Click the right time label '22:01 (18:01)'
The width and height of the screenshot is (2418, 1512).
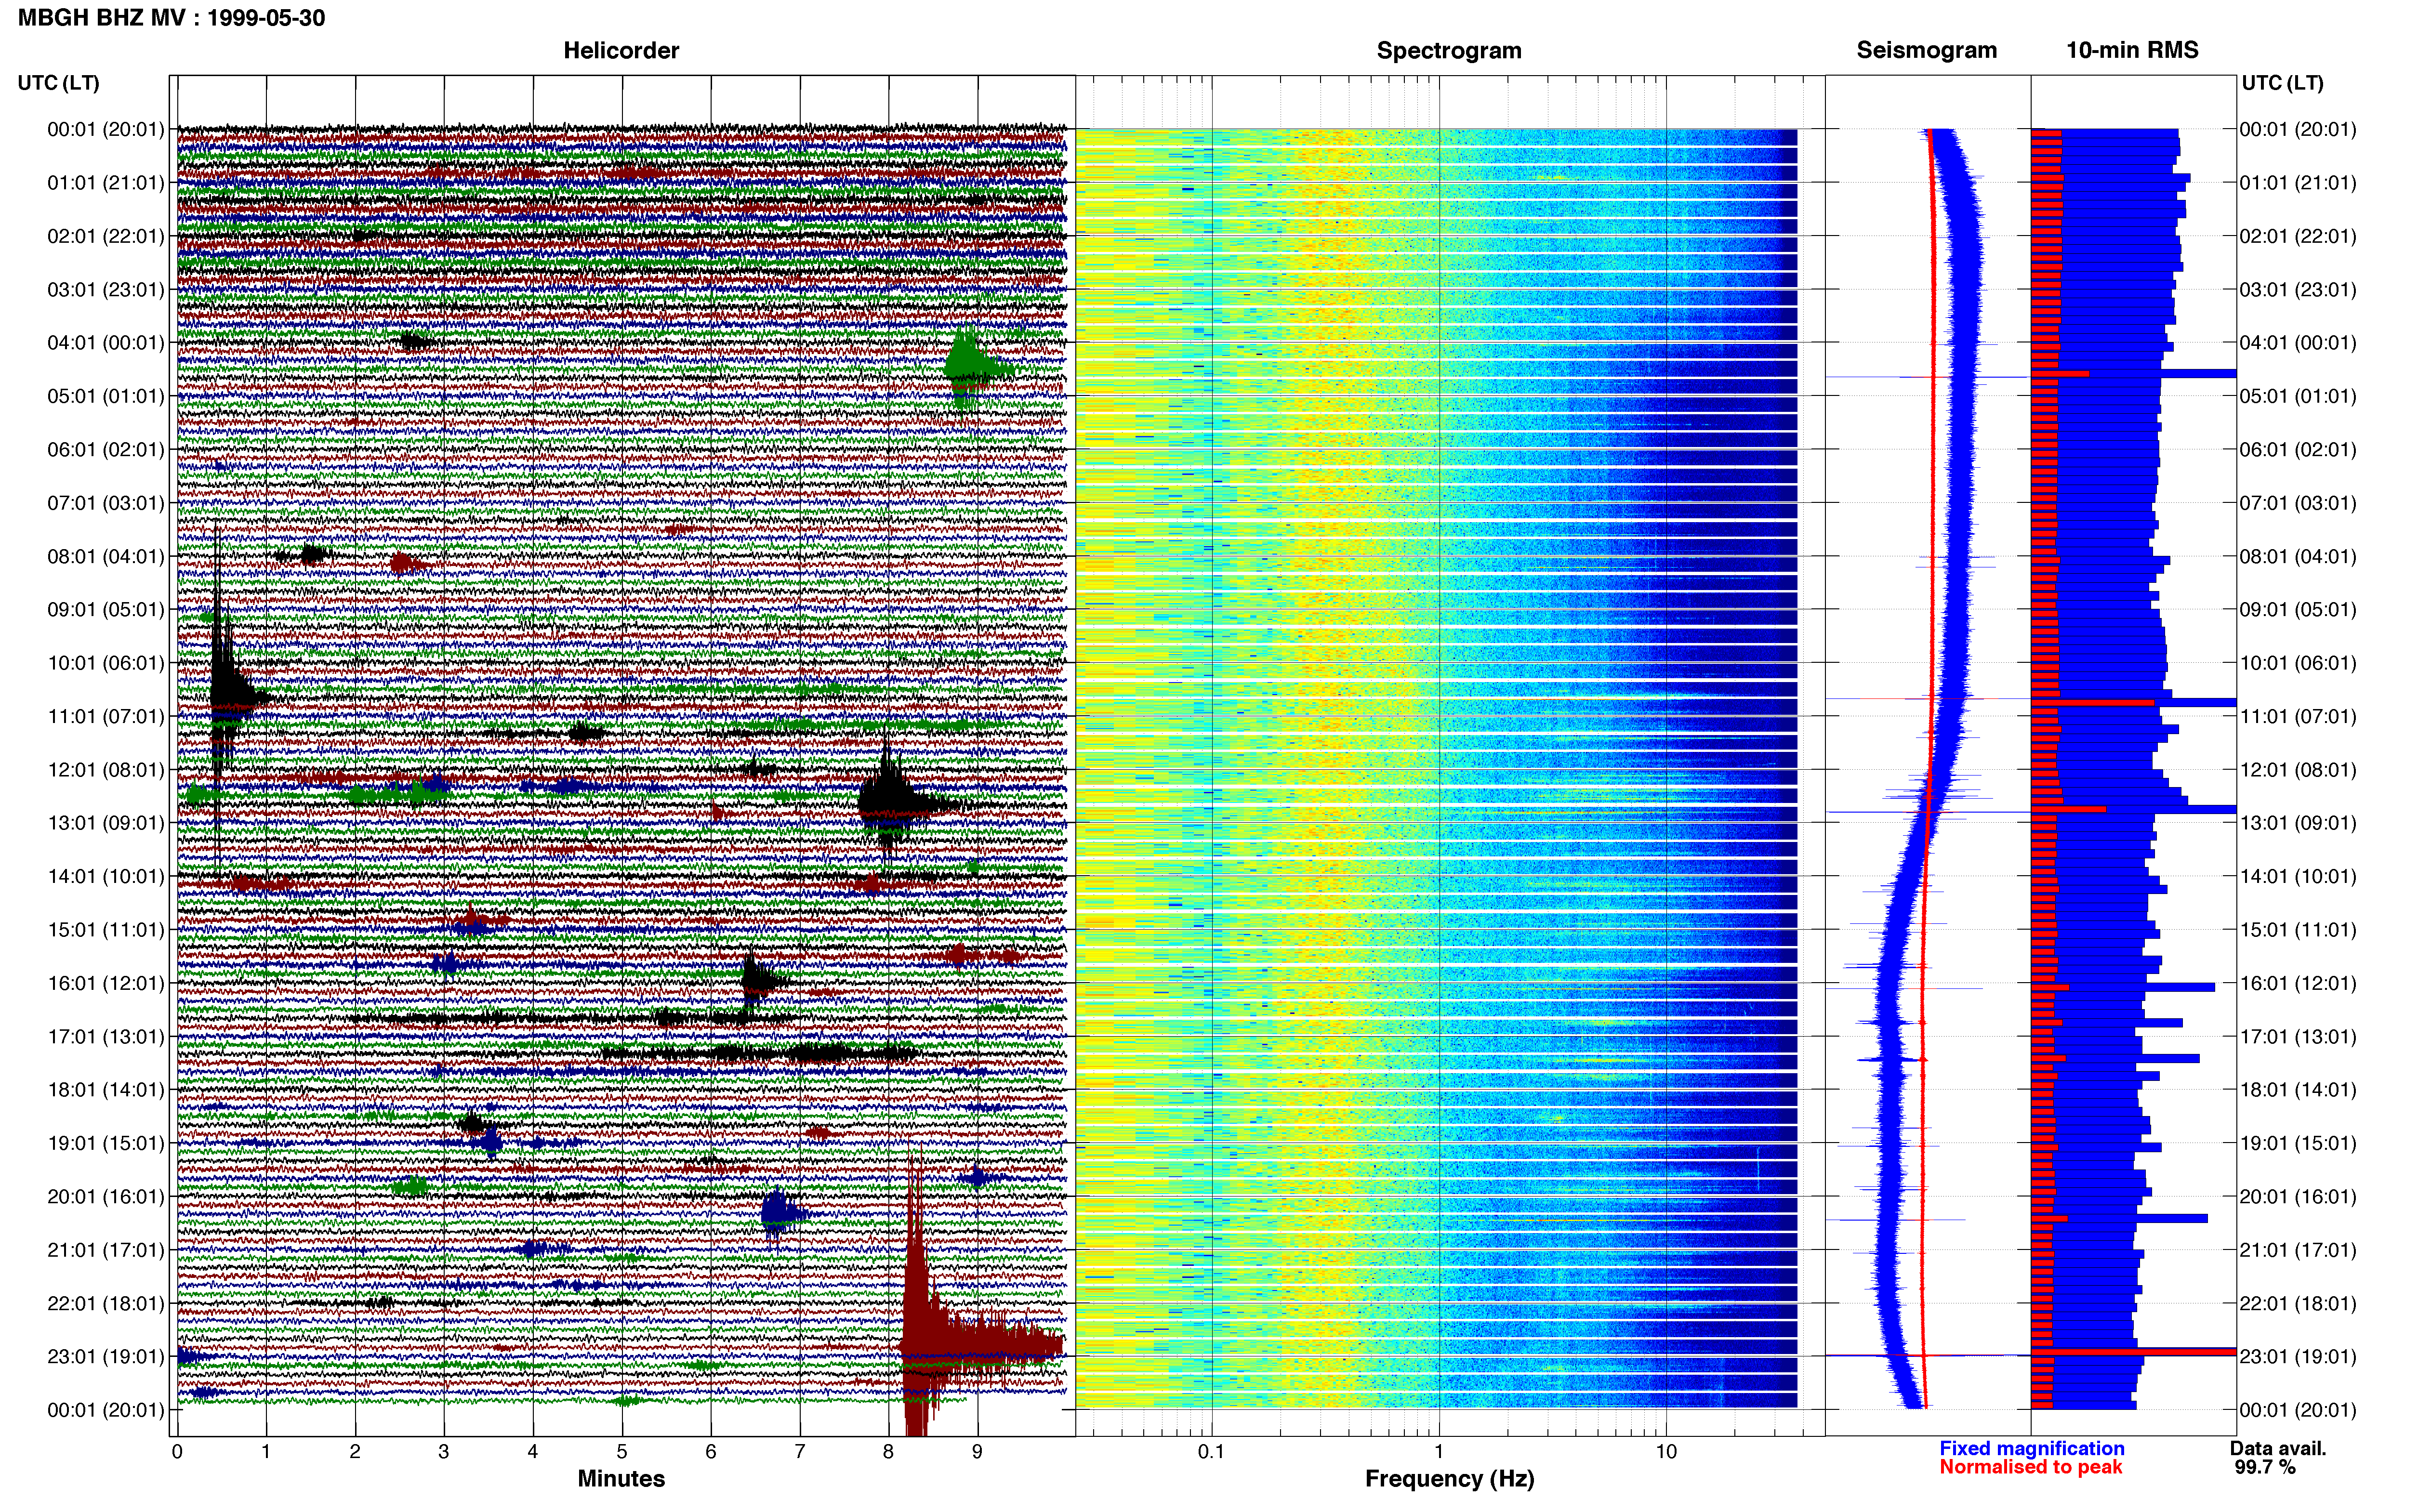(x=2298, y=1303)
